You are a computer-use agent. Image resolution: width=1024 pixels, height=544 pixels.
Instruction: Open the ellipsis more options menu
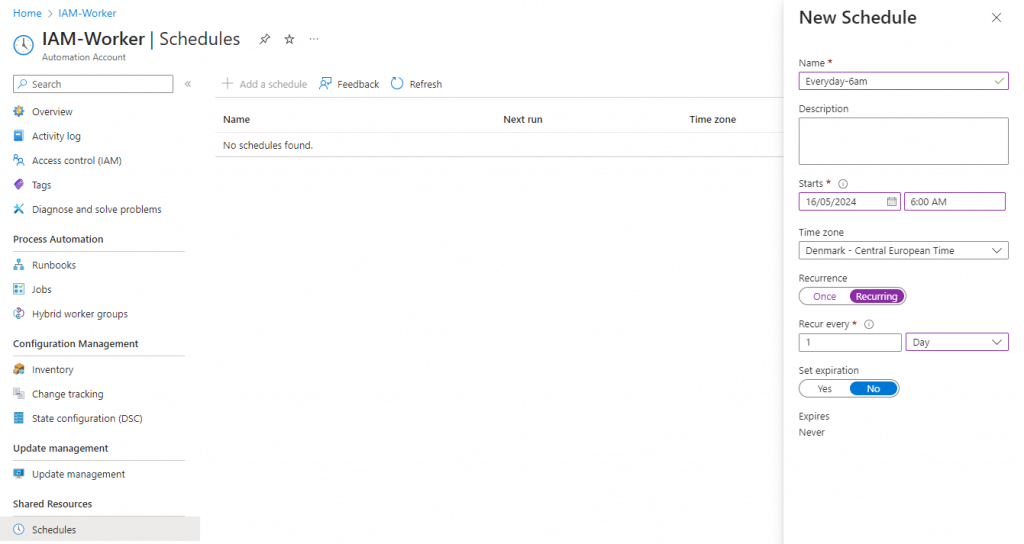(314, 39)
